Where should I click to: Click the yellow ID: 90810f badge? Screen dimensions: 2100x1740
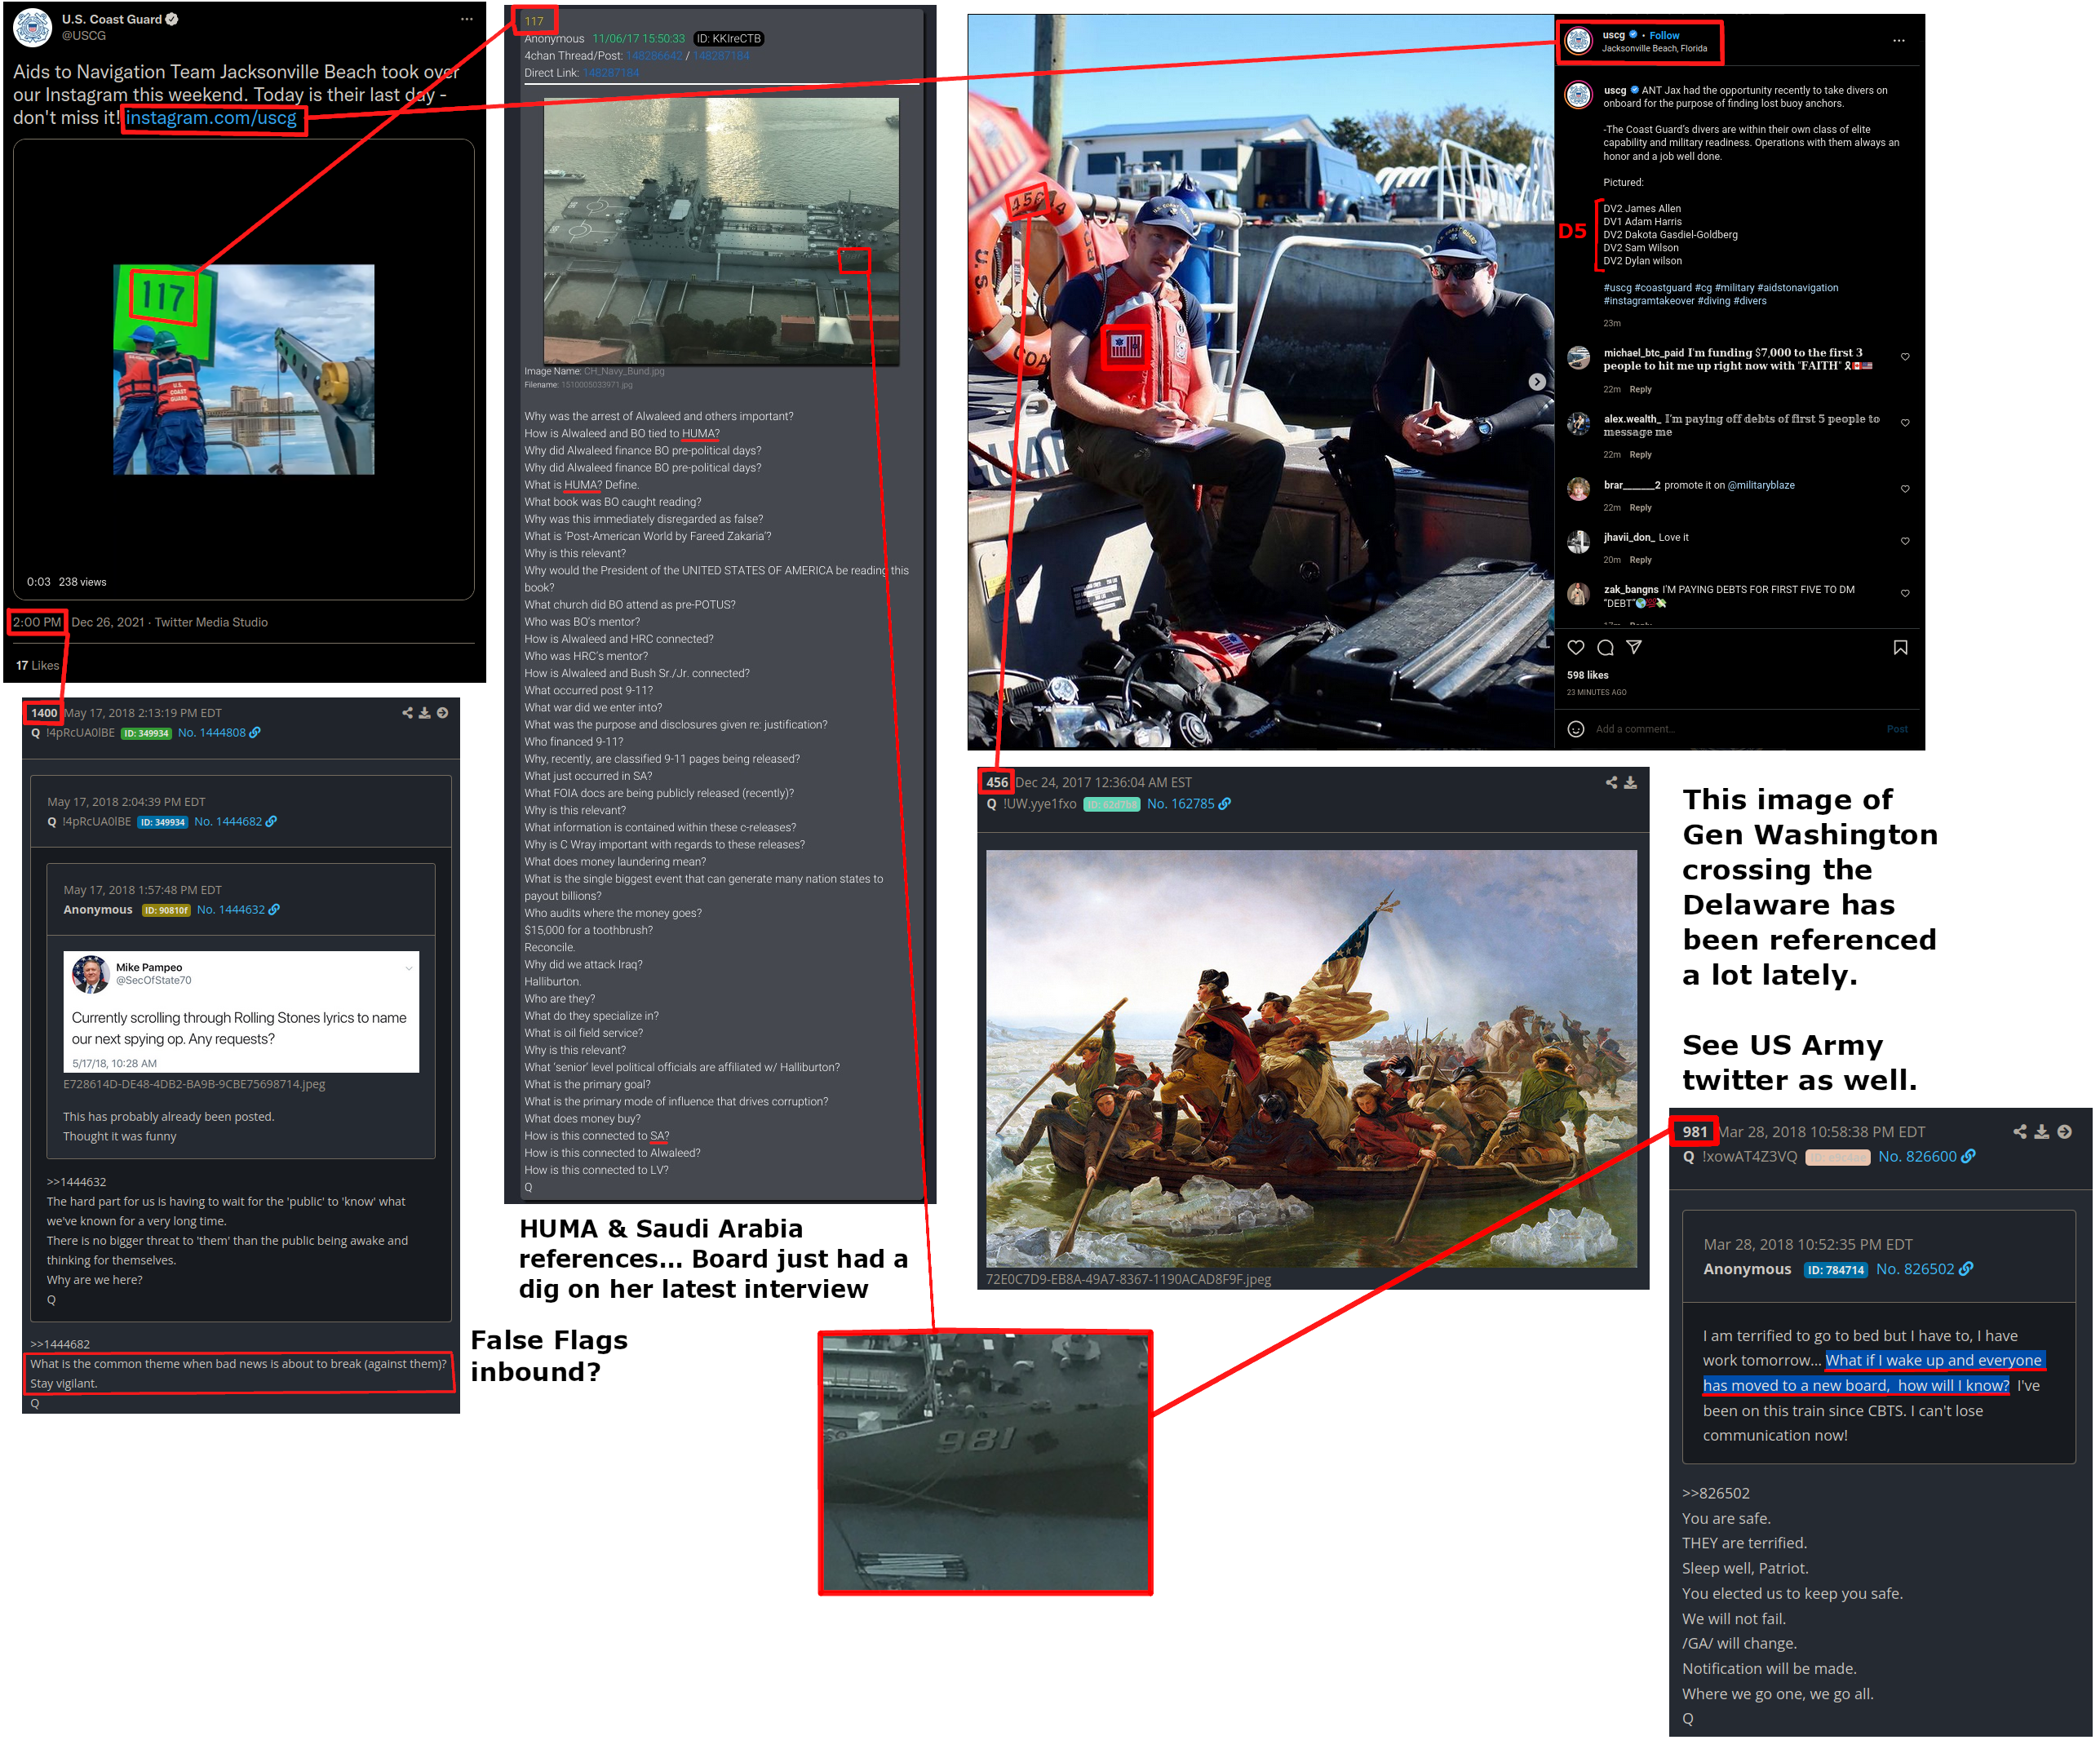(x=166, y=911)
